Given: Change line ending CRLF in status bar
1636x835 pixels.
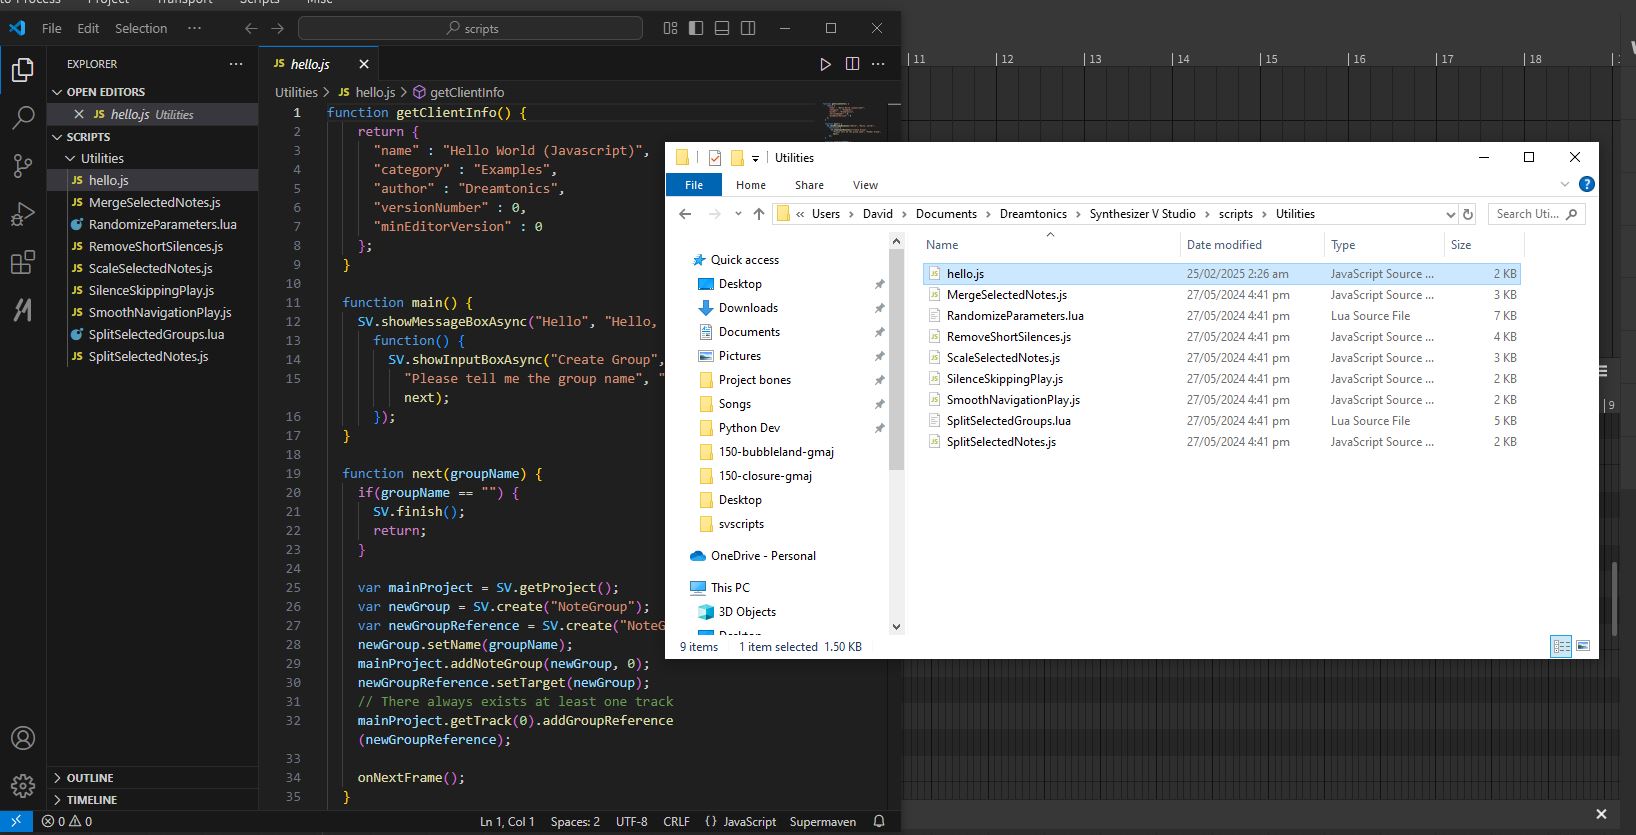Looking at the screenshot, I should [x=676, y=822].
